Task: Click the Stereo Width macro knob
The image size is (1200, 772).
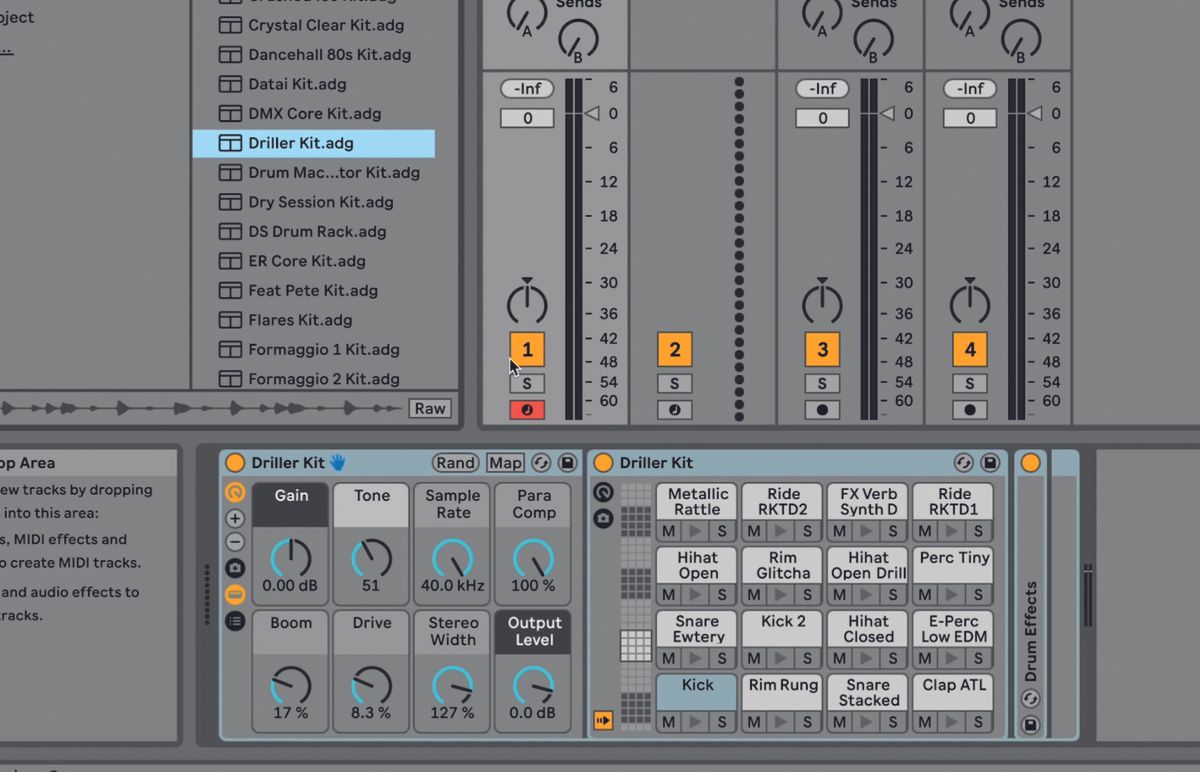Action: pyautogui.click(x=453, y=686)
